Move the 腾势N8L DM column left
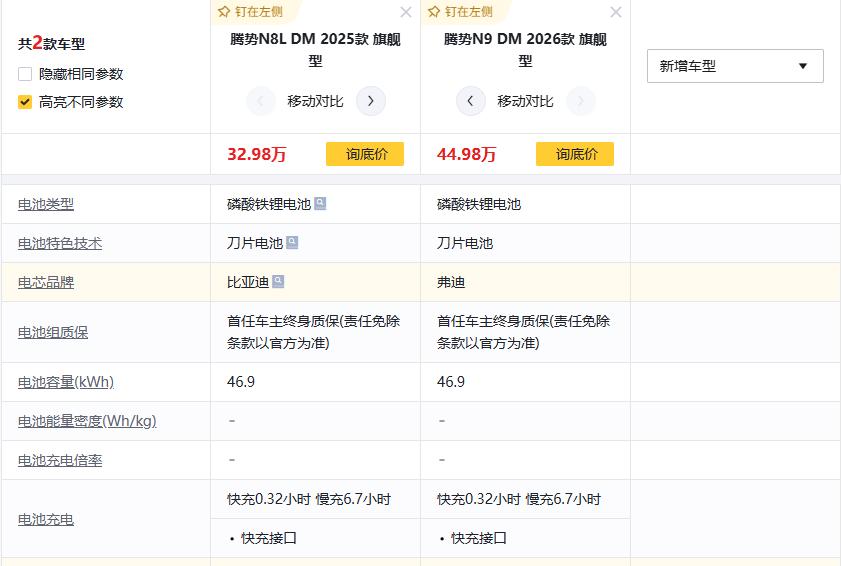This screenshot has height=566, width=841. pos(261,101)
